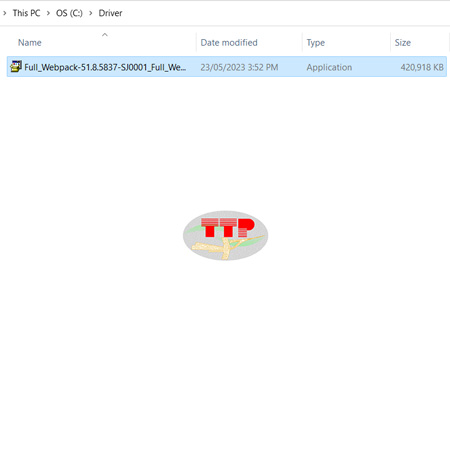450x450 pixels.
Task: Sort by Date modified column
Action: tap(229, 43)
